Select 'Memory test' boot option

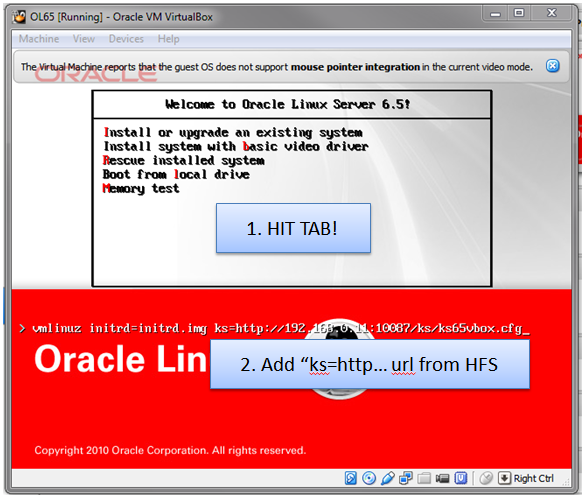coord(141,188)
